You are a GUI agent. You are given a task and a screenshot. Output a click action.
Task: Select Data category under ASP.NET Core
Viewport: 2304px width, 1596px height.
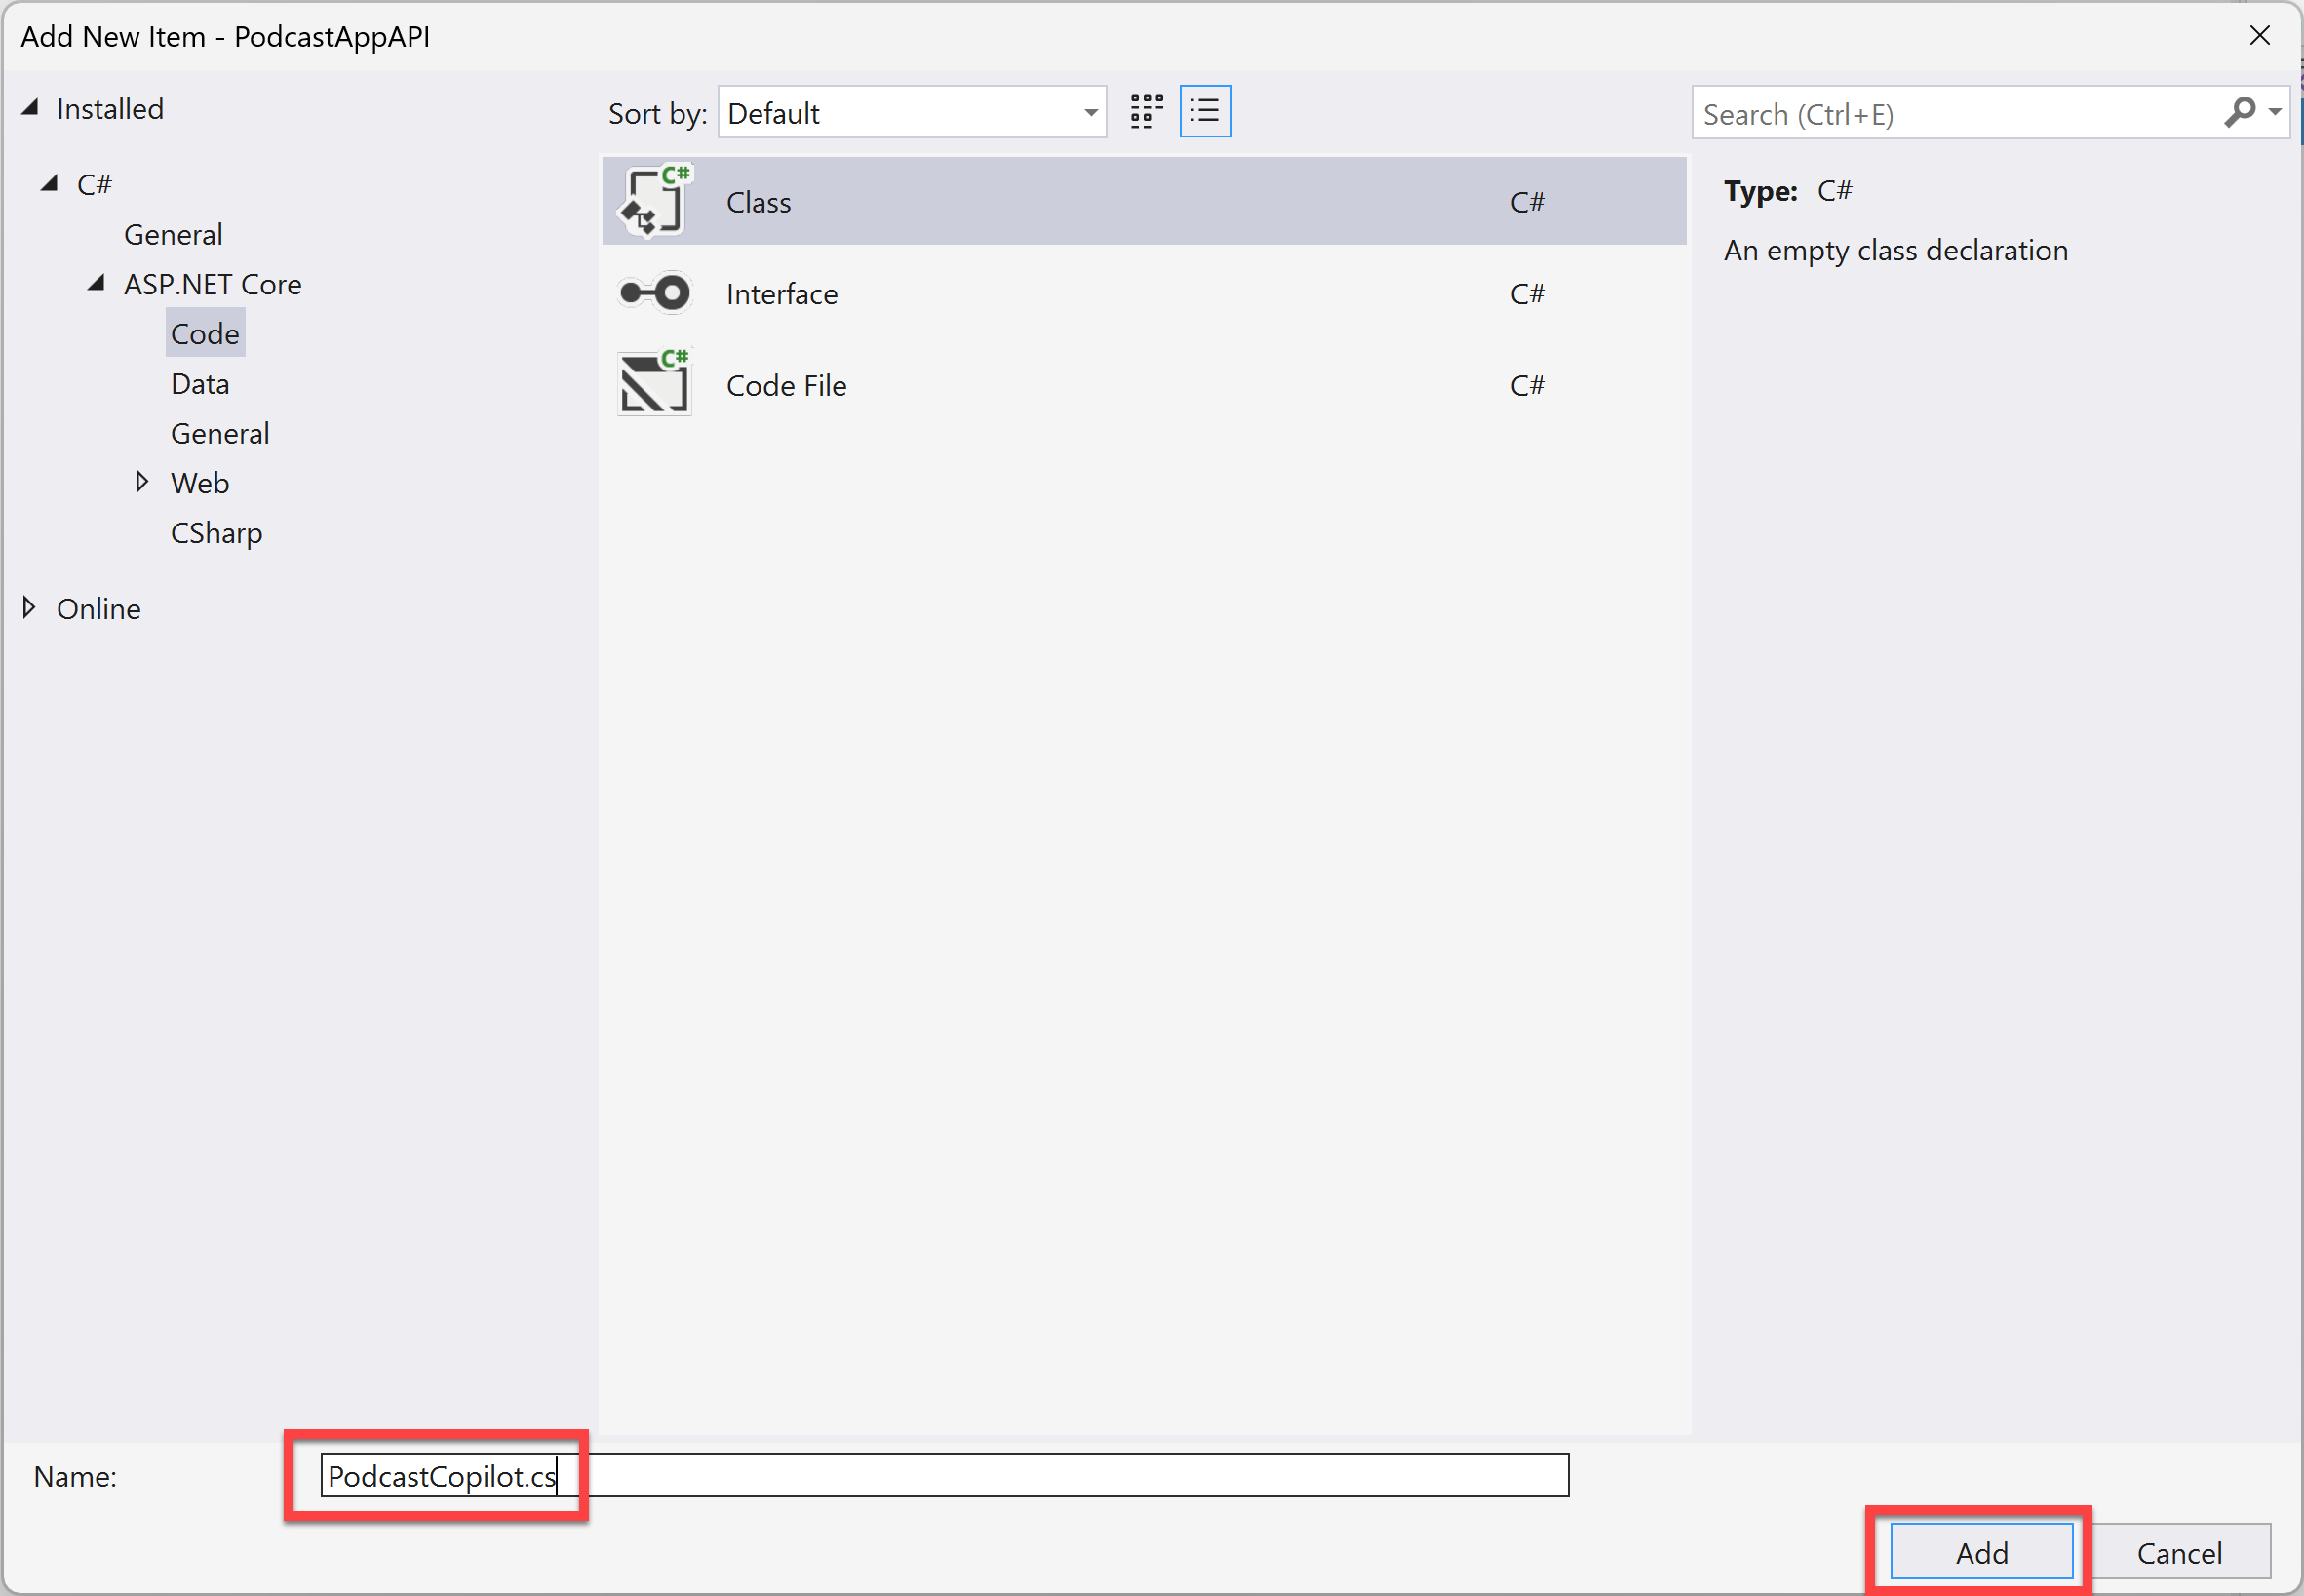tap(200, 384)
